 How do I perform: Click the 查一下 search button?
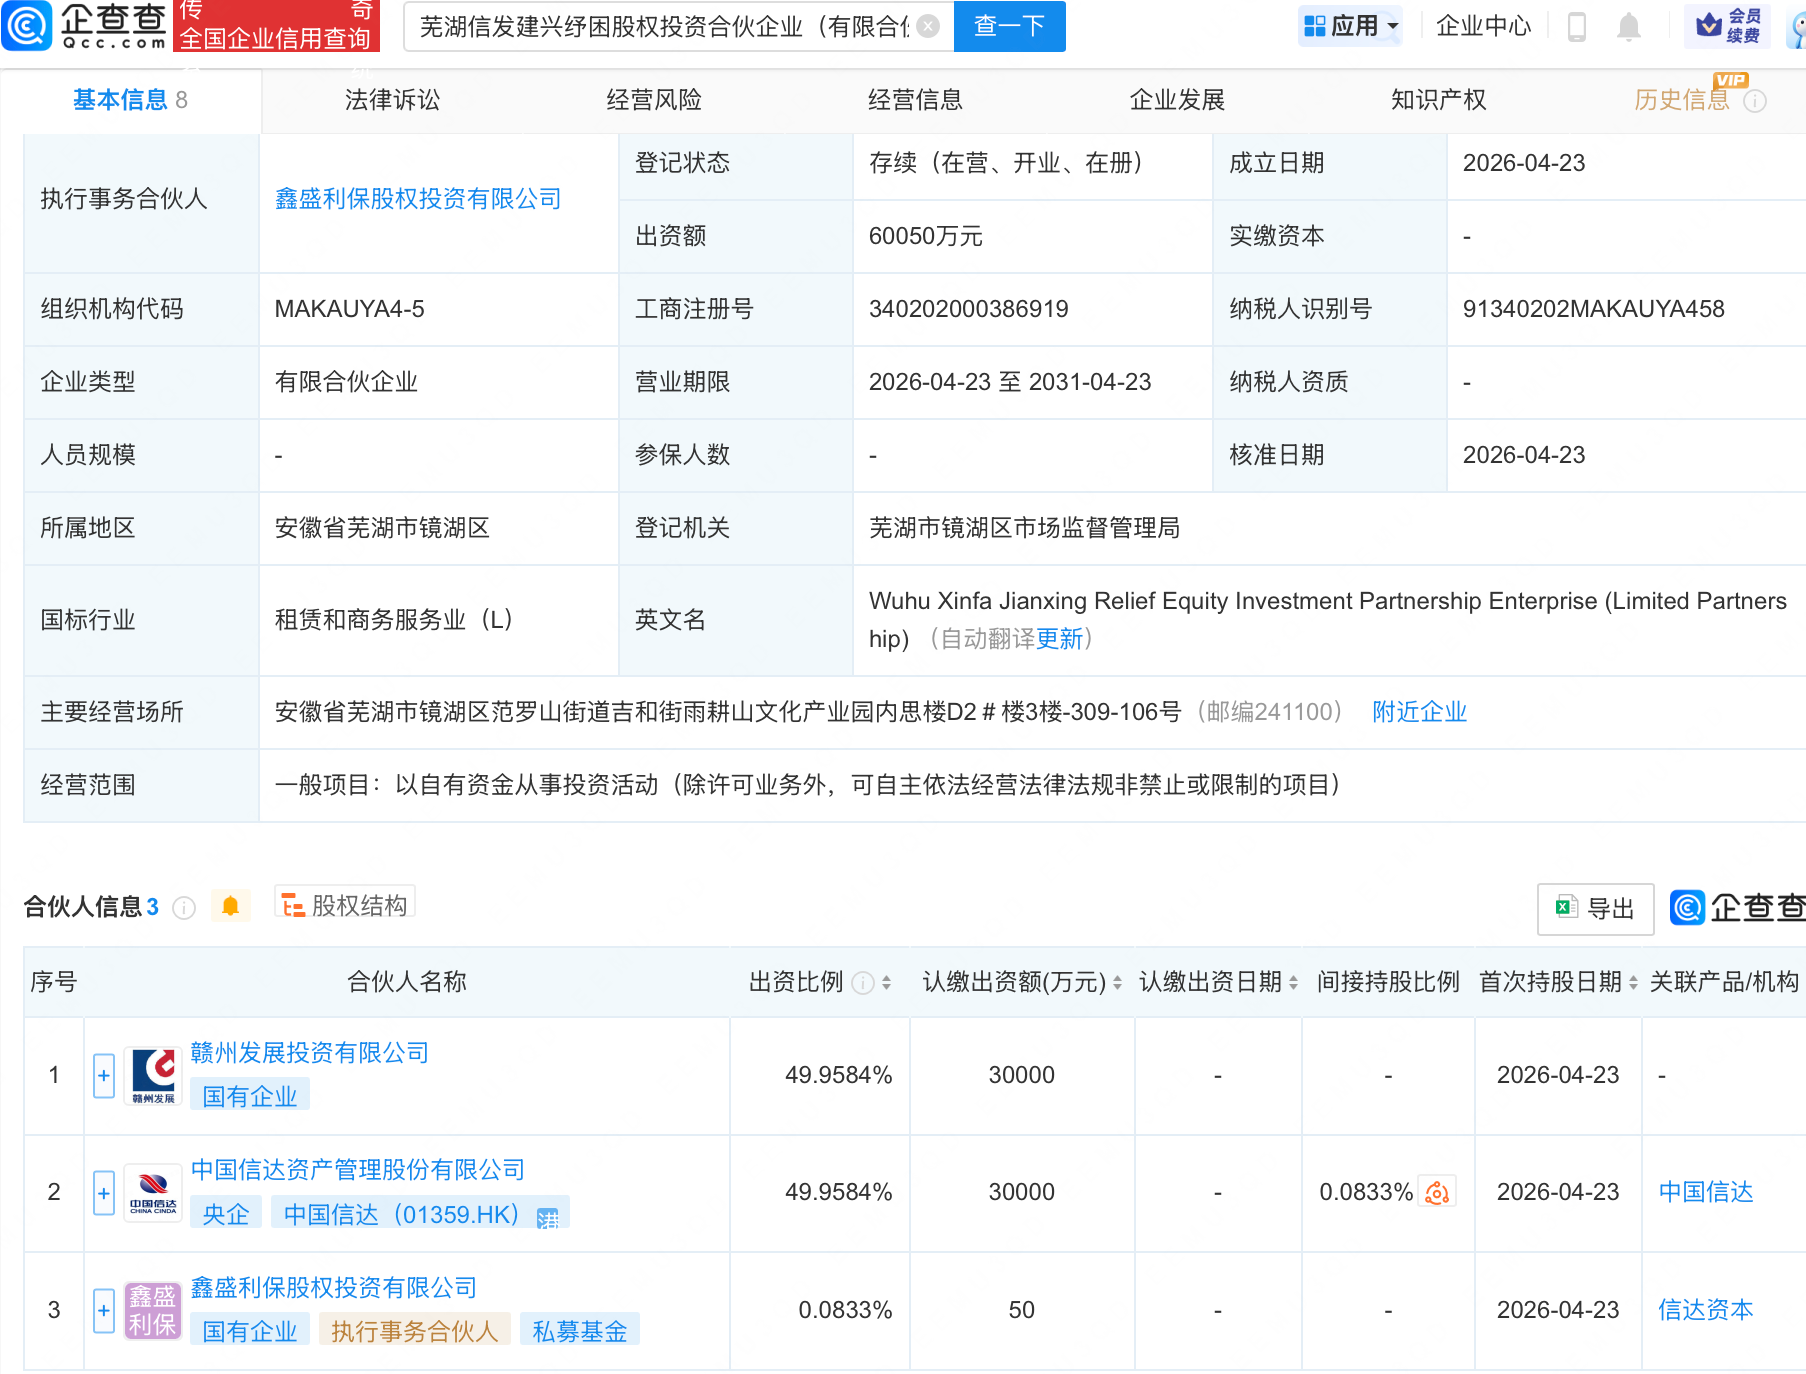(x=1008, y=27)
